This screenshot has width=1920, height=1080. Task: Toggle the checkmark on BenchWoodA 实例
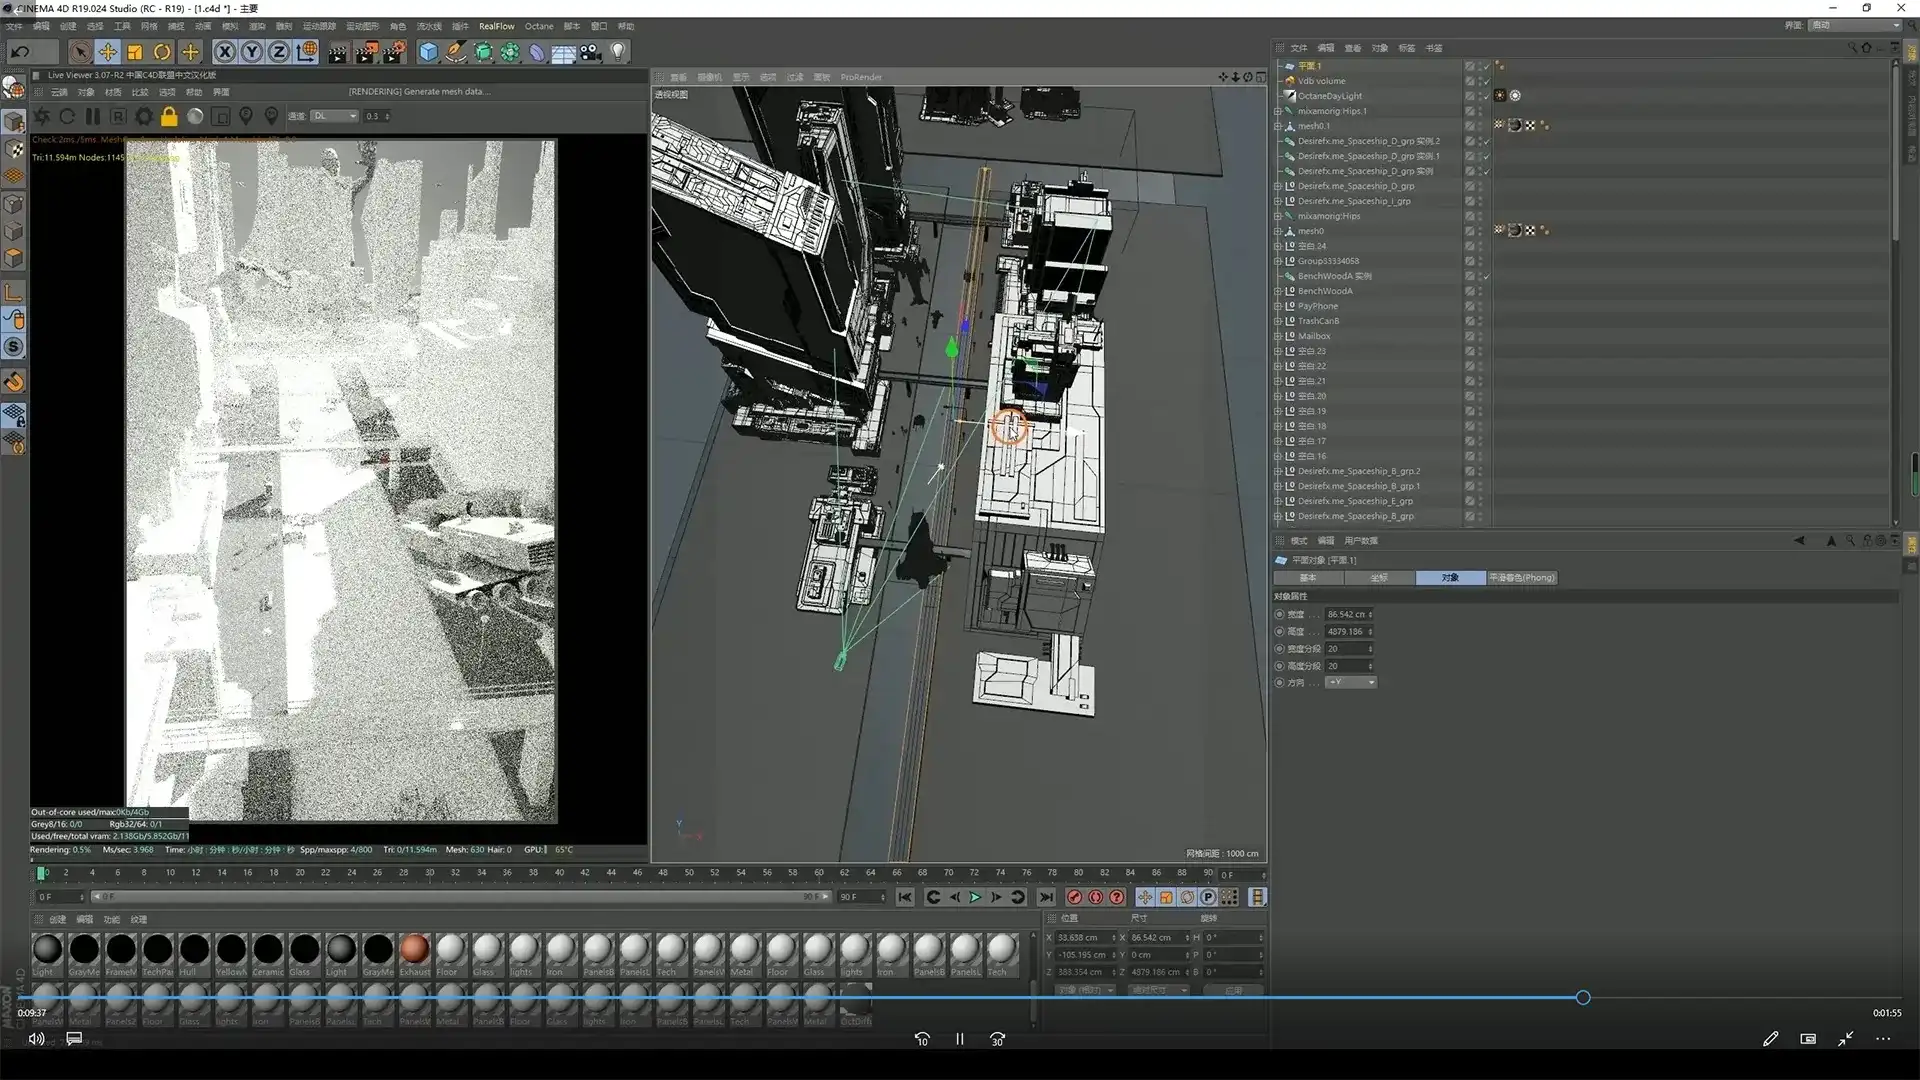(1487, 276)
